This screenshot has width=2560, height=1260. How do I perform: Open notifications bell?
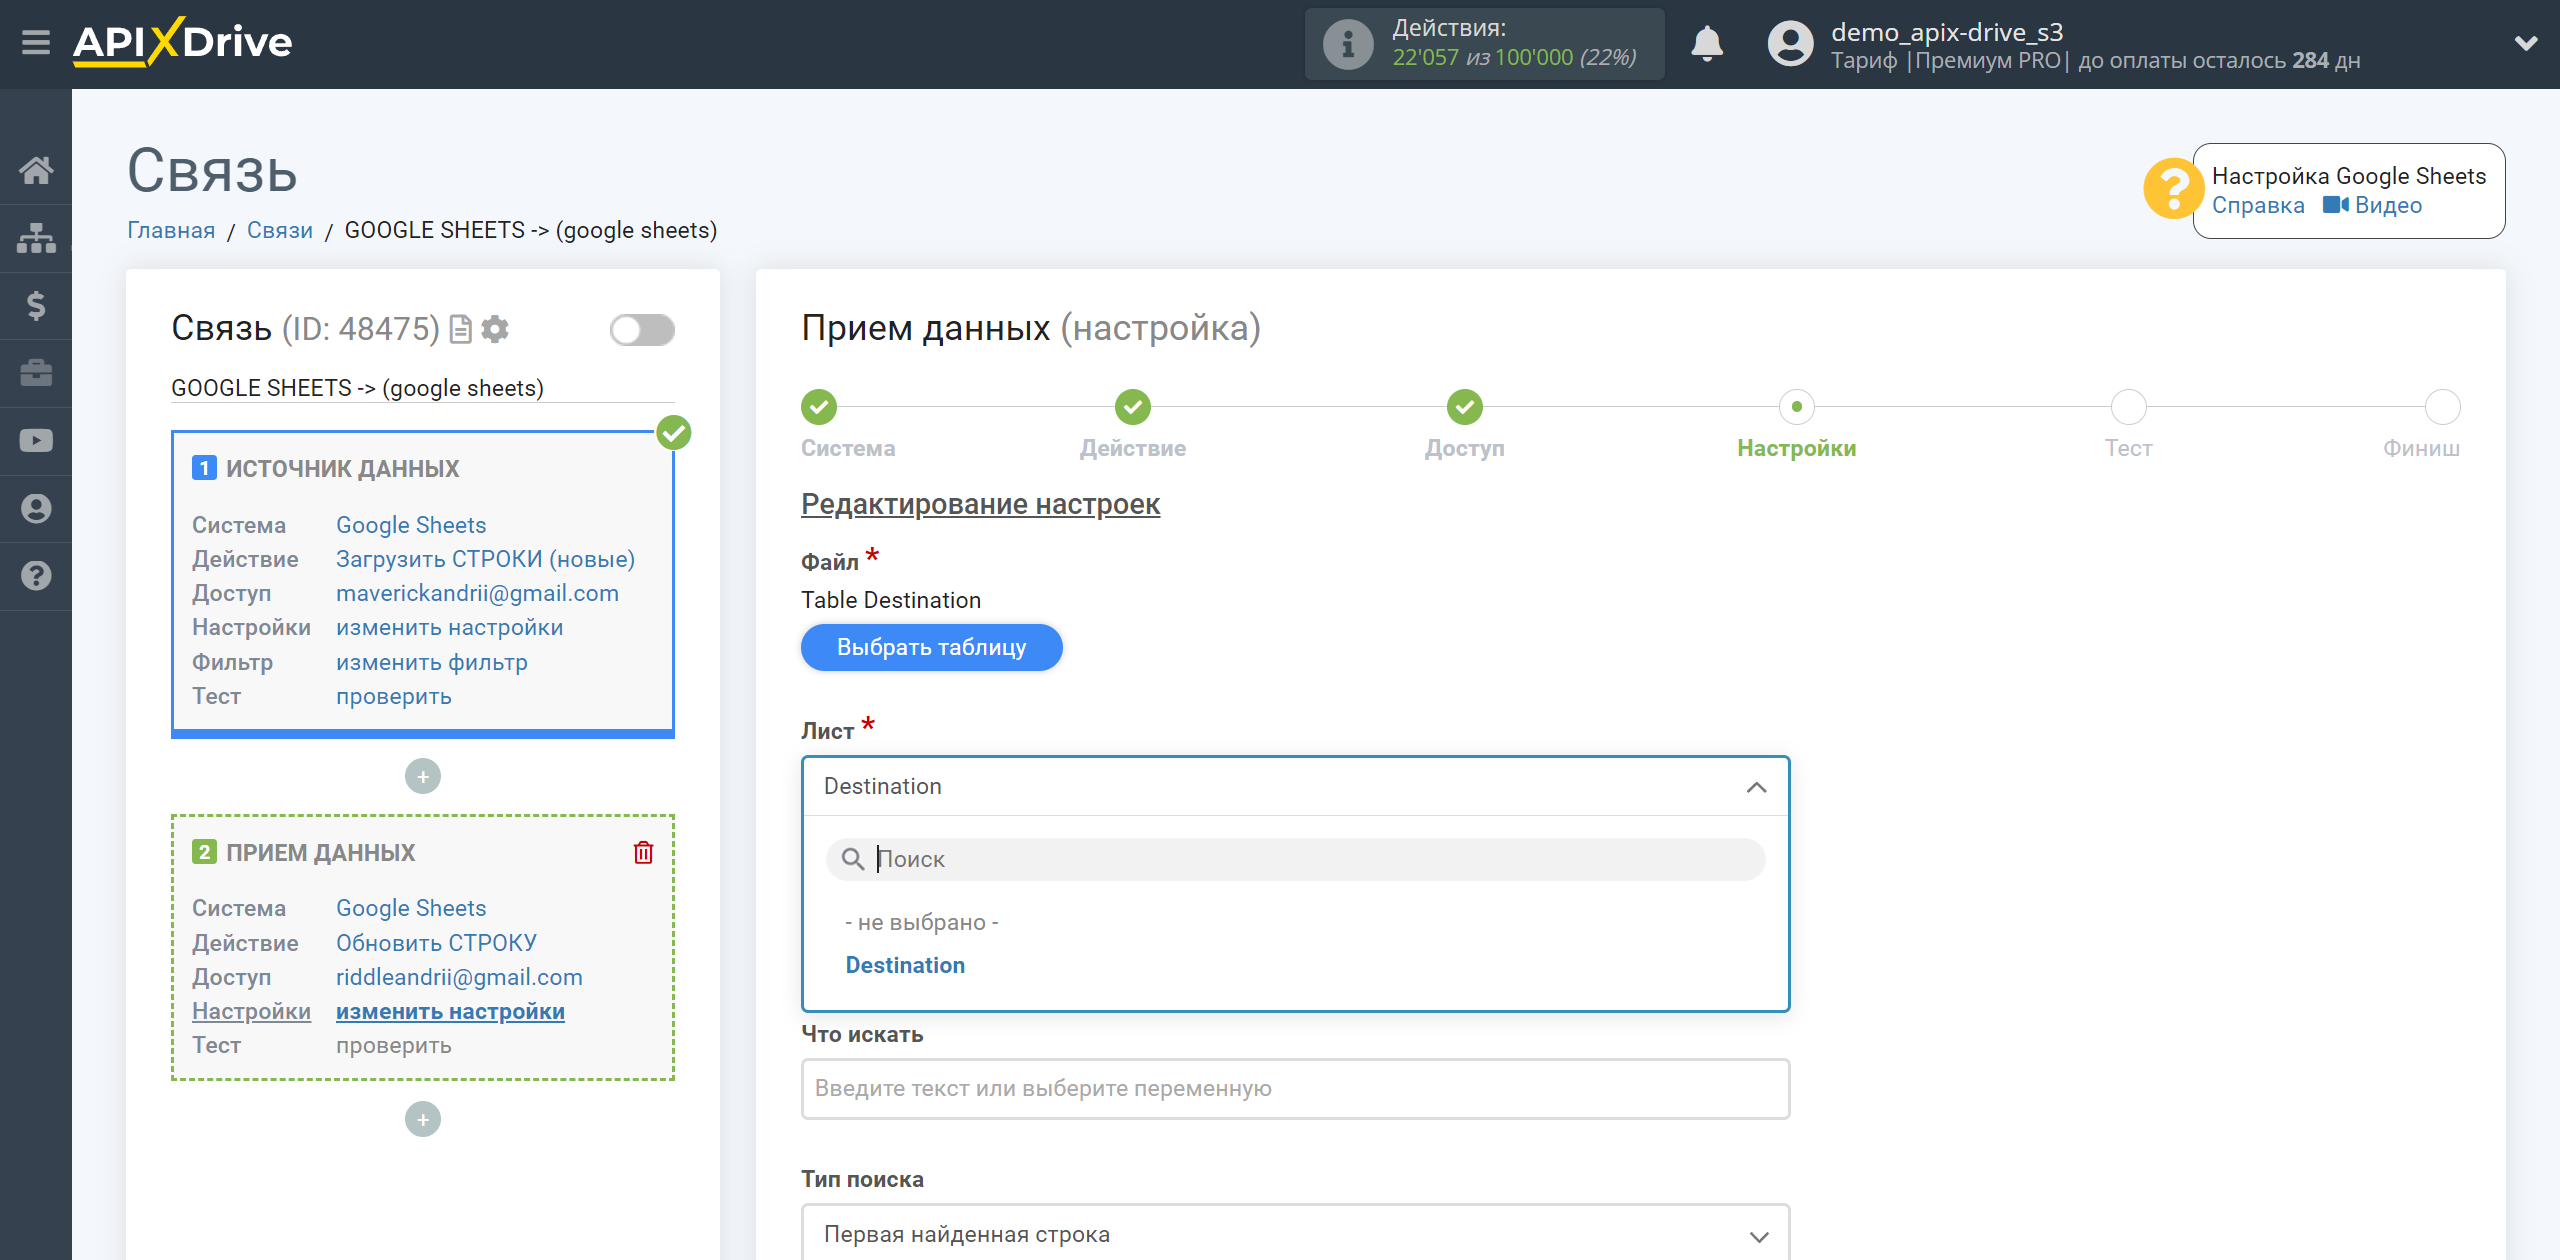pos(1707,44)
